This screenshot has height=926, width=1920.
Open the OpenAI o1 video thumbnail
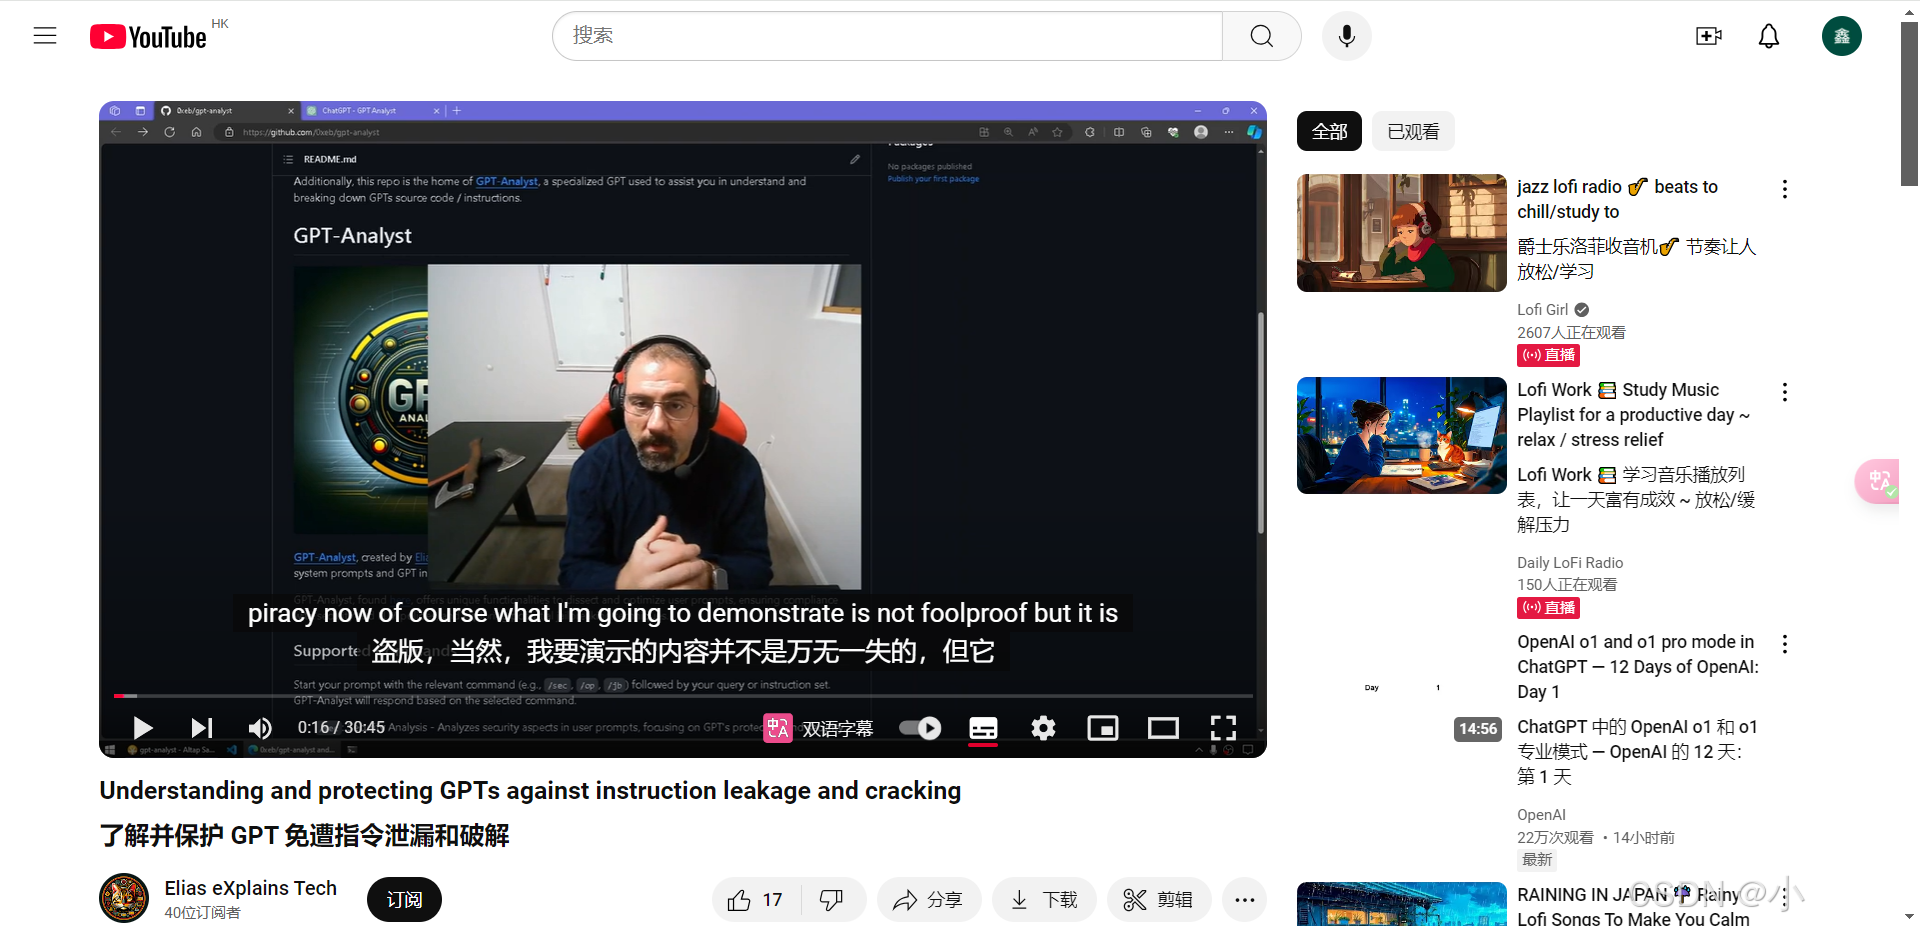(x=1401, y=688)
